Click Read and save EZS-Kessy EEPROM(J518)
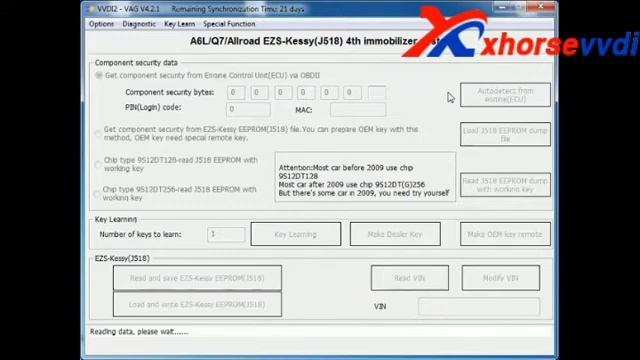640x360 pixels. [197, 278]
